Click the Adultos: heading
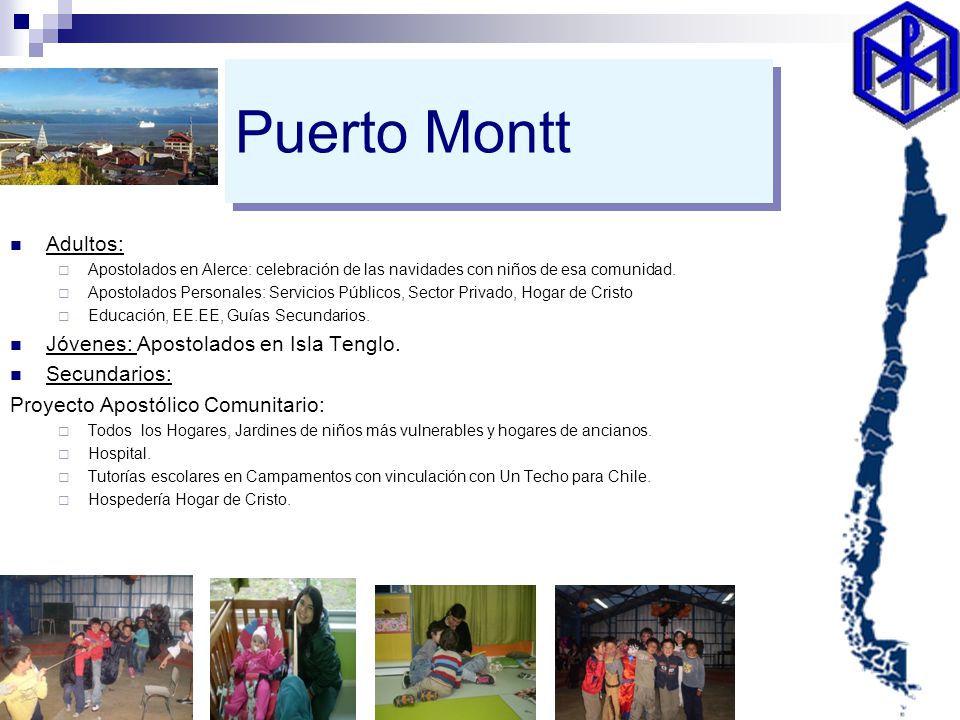This screenshot has width=960, height=720. tap(84, 244)
